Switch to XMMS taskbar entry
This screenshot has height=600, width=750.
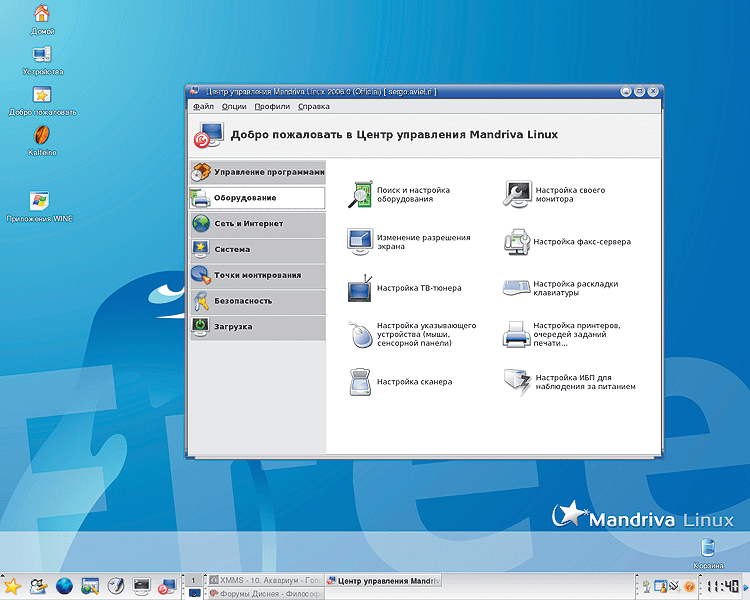(x=266, y=580)
